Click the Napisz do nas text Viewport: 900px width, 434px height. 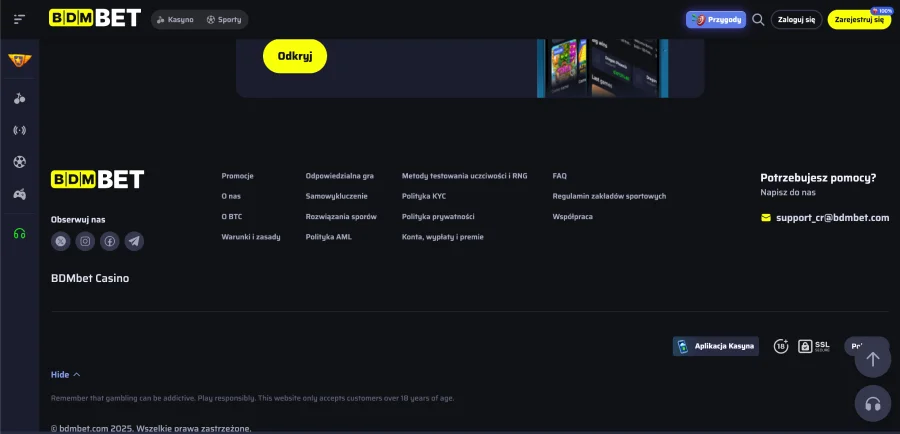click(x=788, y=192)
